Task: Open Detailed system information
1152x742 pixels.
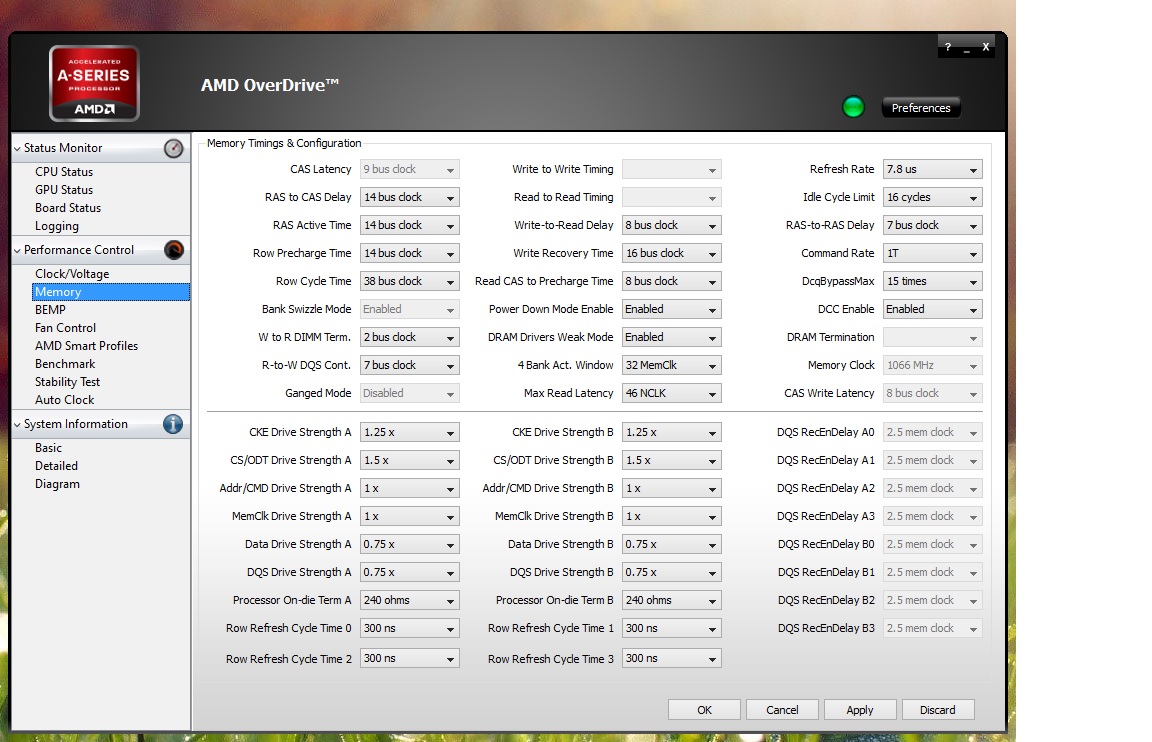Action: [x=56, y=466]
